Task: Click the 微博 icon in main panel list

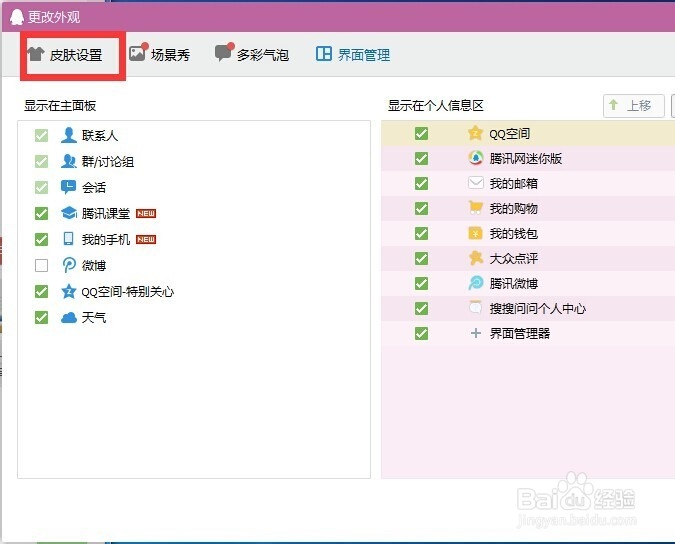Action: tap(69, 265)
